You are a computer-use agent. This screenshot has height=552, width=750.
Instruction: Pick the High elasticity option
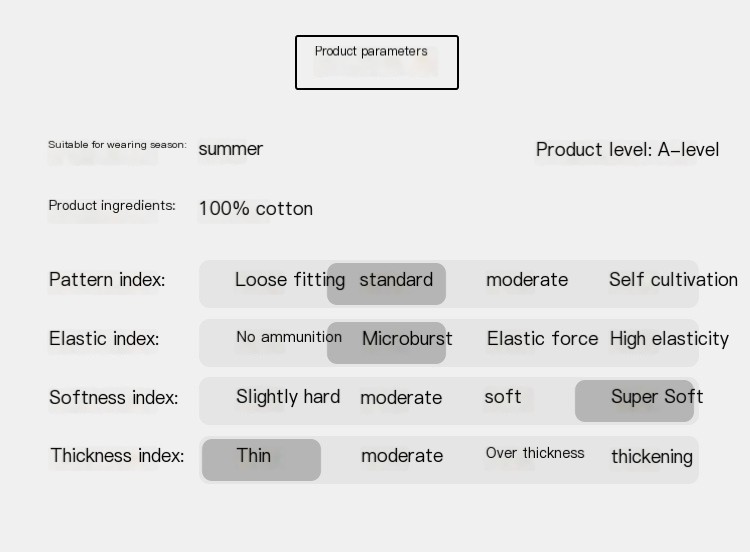[x=668, y=339]
